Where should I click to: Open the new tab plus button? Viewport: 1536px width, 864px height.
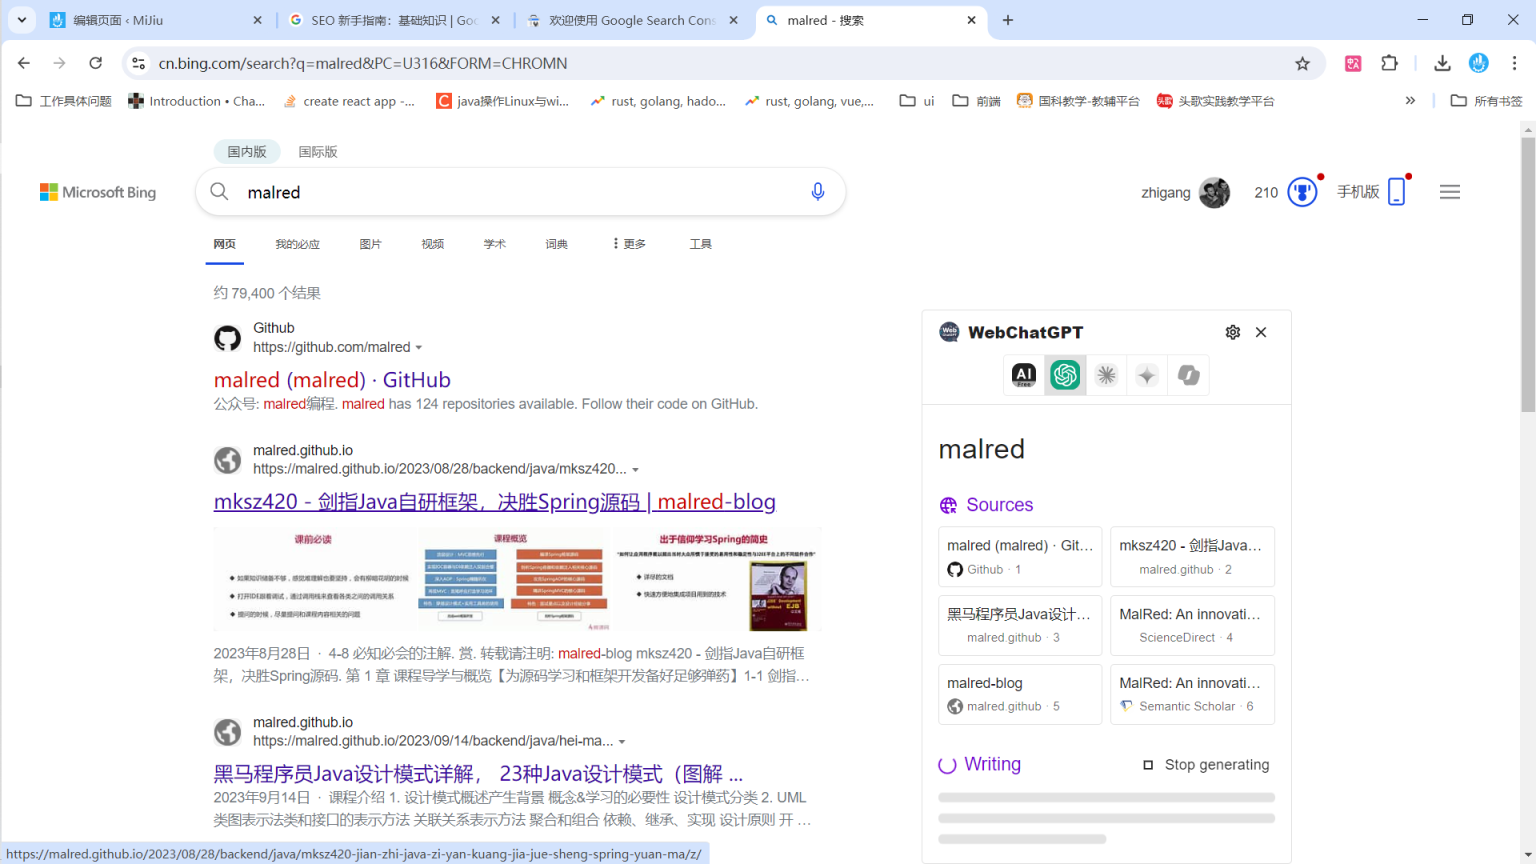tap(1008, 20)
